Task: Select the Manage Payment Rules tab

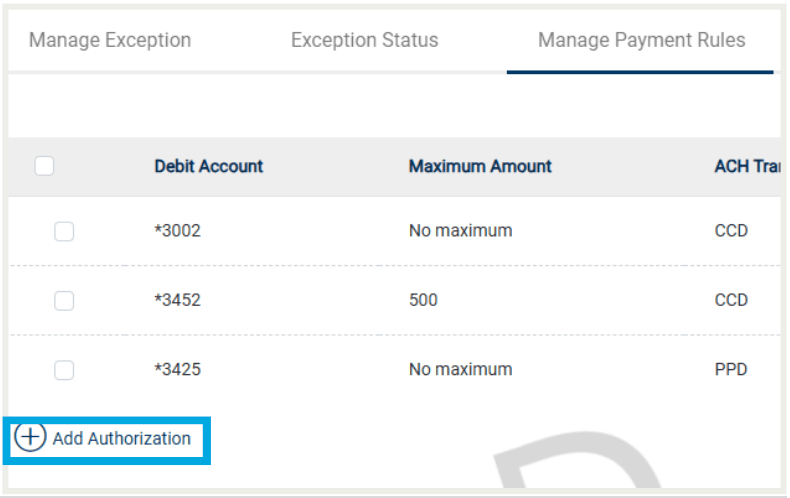Action: pyautogui.click(x=641, y=40)
